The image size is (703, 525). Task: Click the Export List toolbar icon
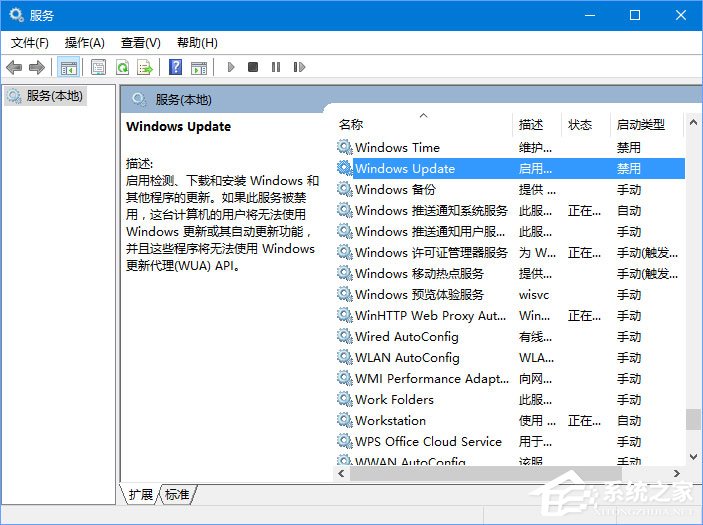[145, 68]
